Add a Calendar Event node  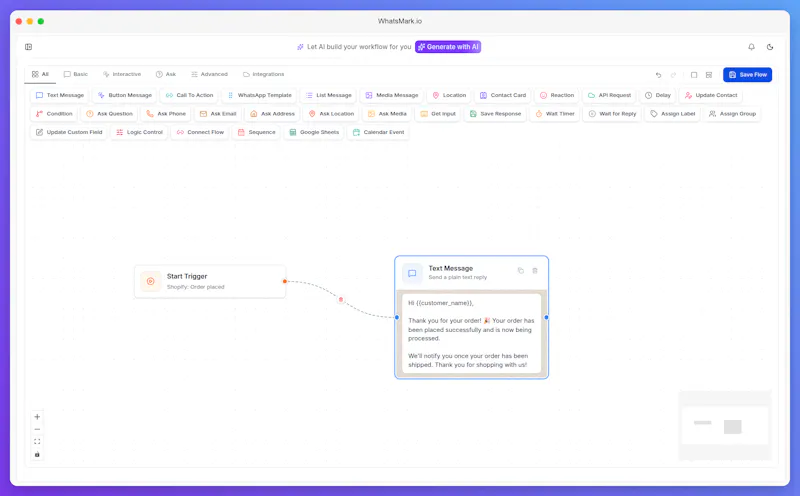378,132
